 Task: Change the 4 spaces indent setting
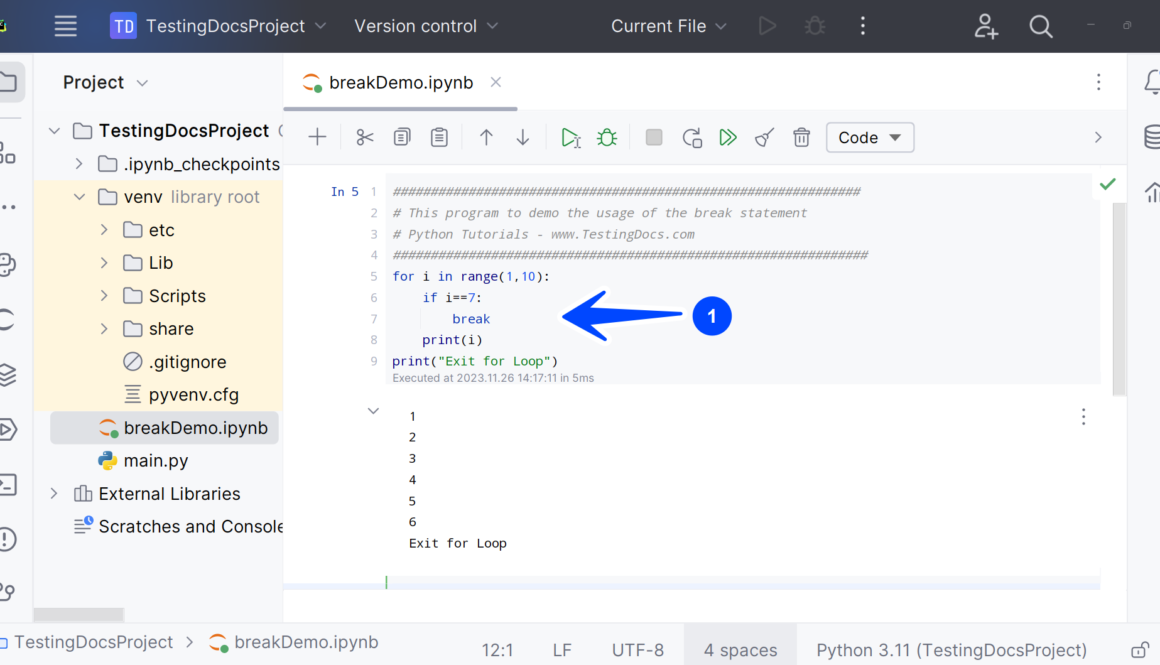click(740, 649)
